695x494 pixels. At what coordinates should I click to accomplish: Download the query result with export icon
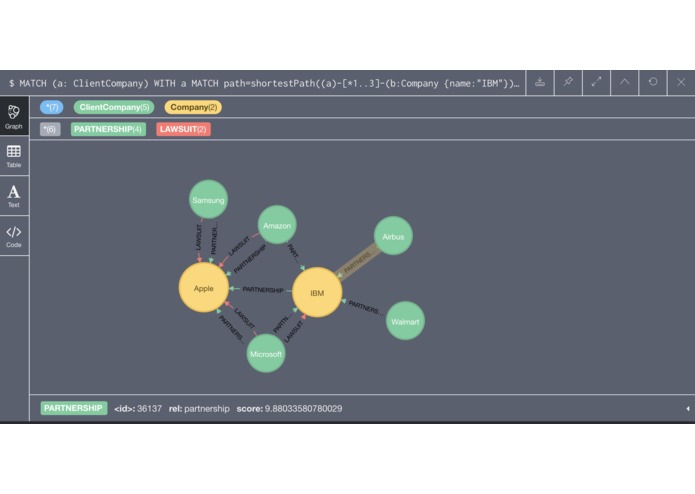[x=540, y=82]
